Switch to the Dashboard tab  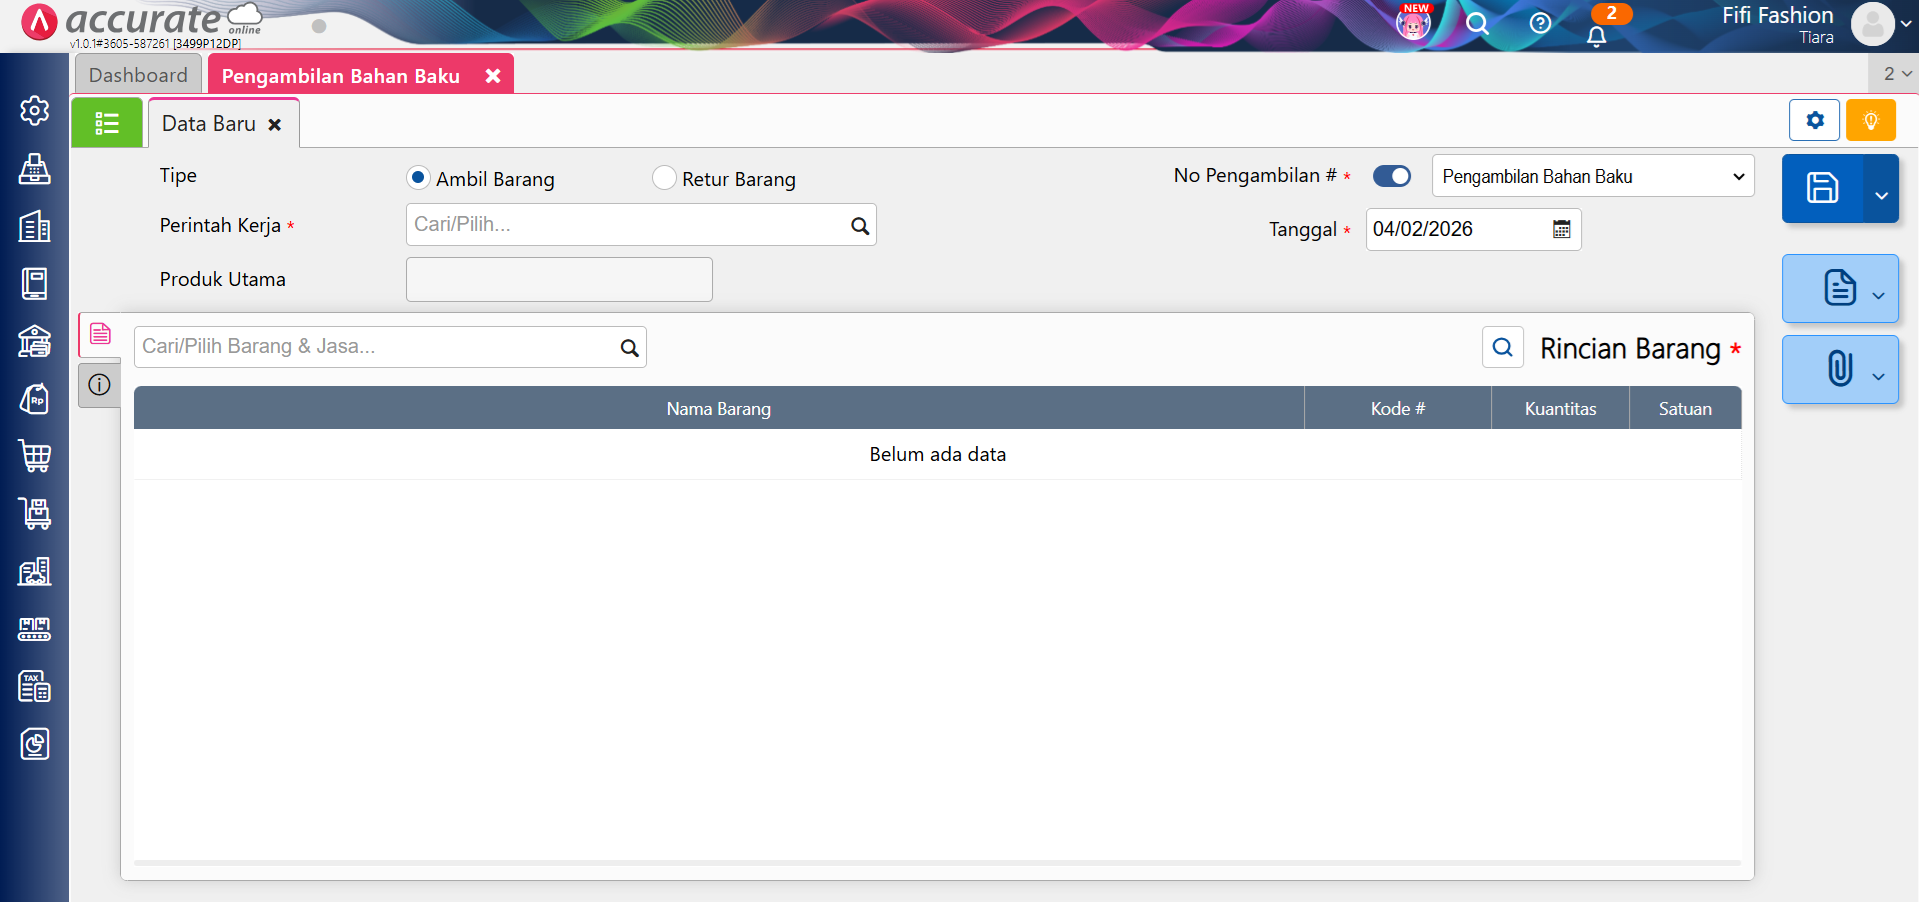click(x=138, y=75)
